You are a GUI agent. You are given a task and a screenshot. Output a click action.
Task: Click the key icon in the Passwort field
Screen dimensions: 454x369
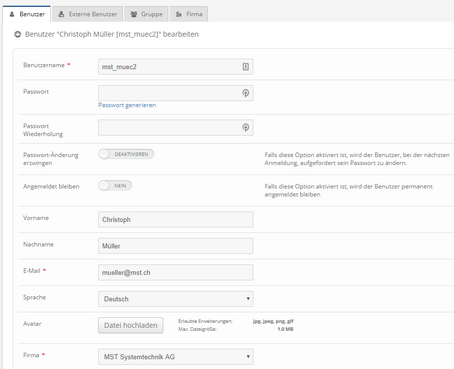(x=246, y=93)
